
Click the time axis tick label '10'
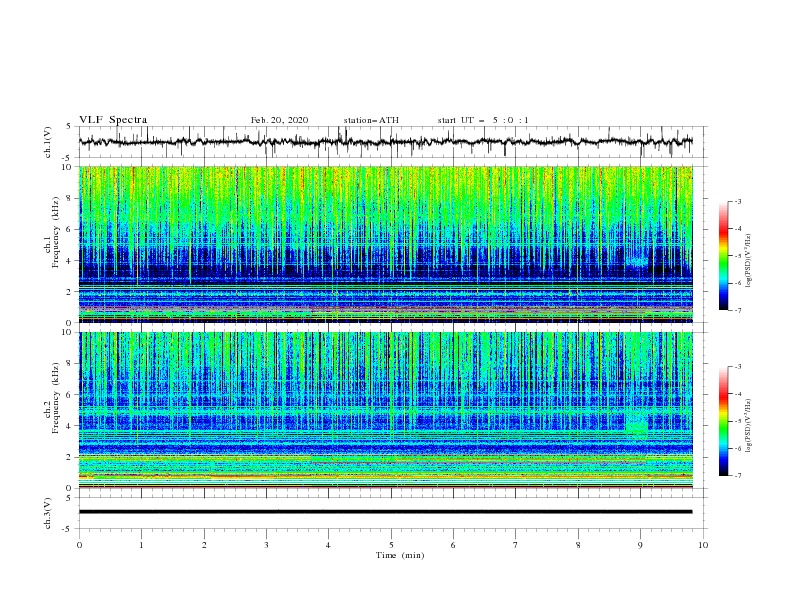click(x=703, y=545)
